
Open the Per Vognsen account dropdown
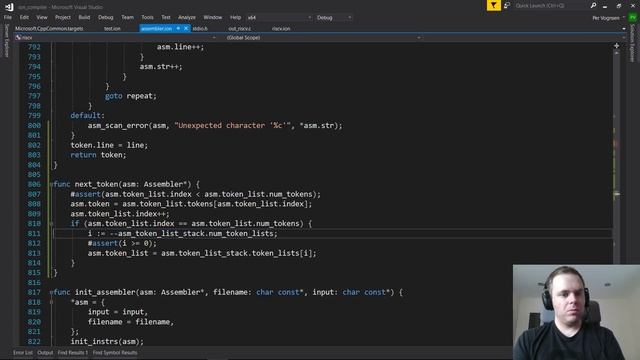tap(608, 18)
